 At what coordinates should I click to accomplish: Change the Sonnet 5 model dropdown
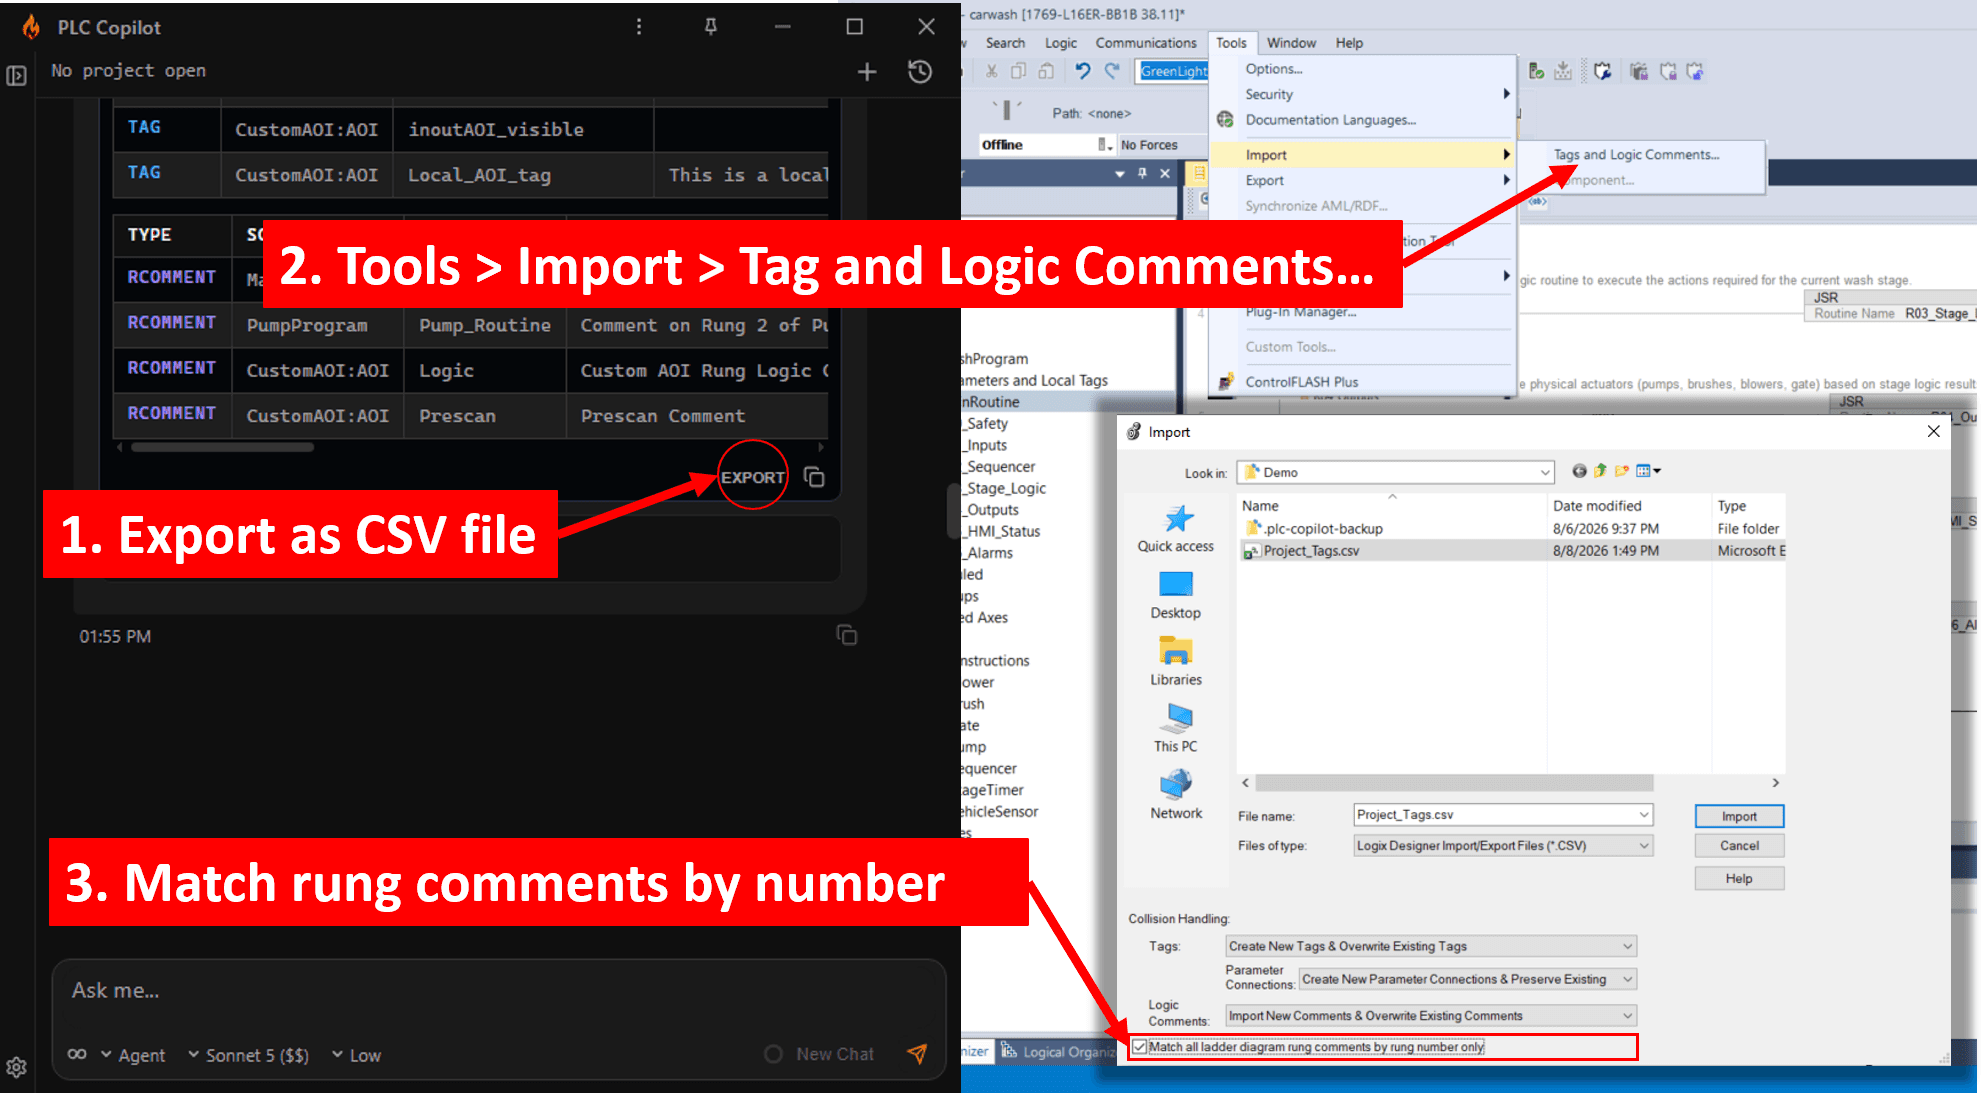pyautogui.click(x=248, y=1055)
